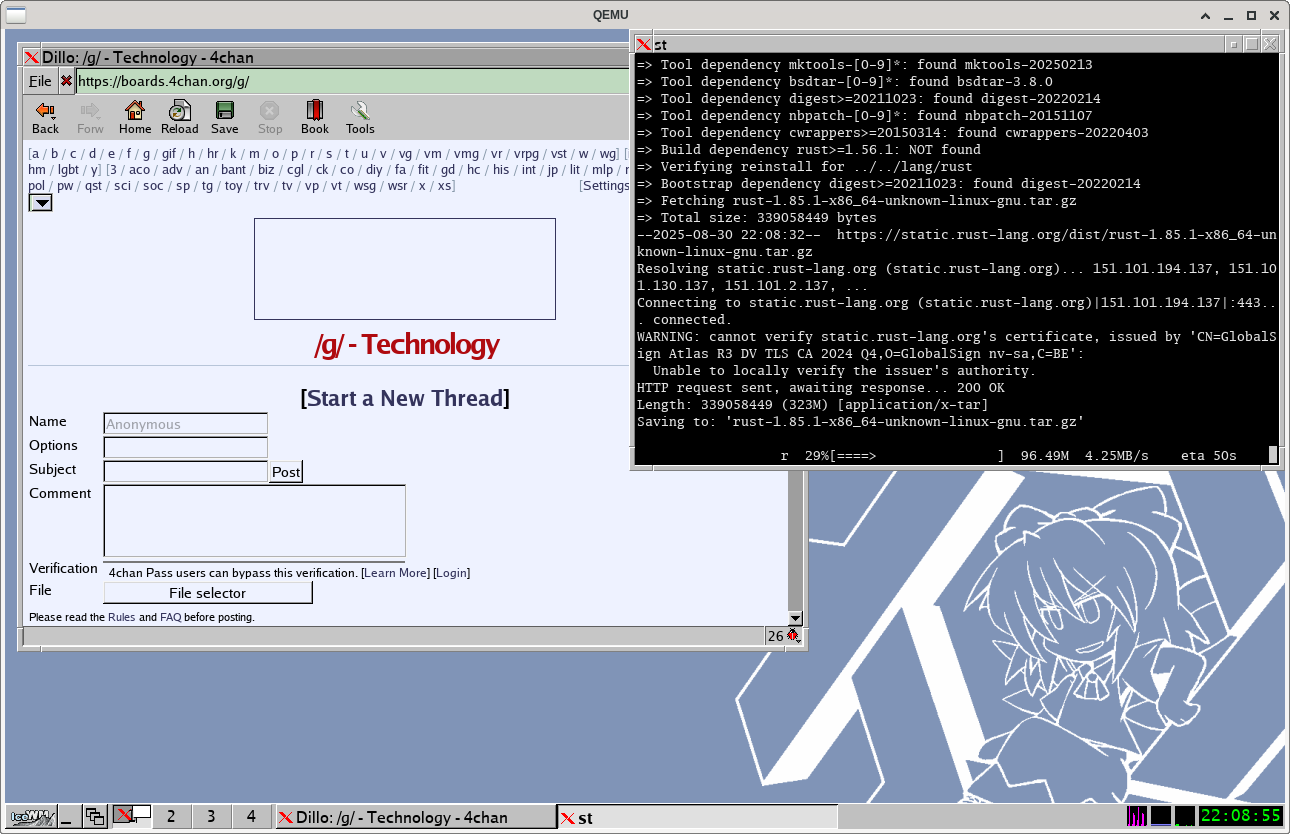Go to toy board link
1290x834 pixels.
[233, 185]
